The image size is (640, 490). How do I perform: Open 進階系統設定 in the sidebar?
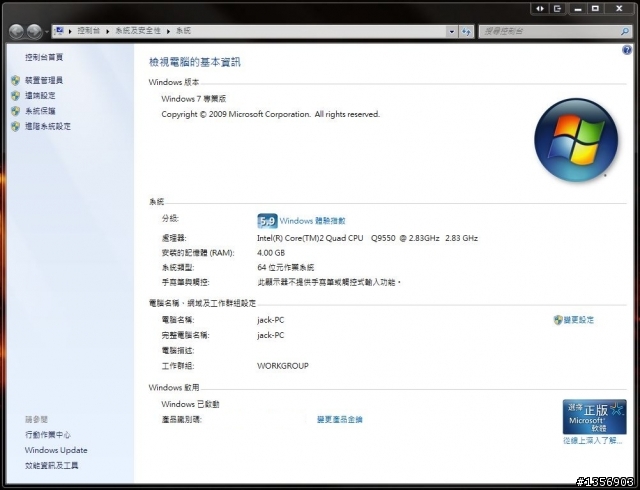coord(48,126)
